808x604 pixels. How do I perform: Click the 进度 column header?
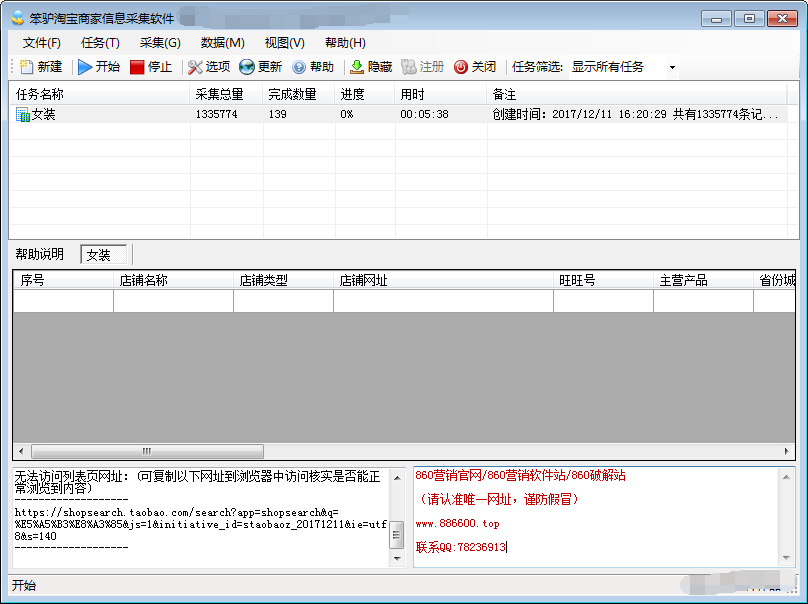(365, 94)
